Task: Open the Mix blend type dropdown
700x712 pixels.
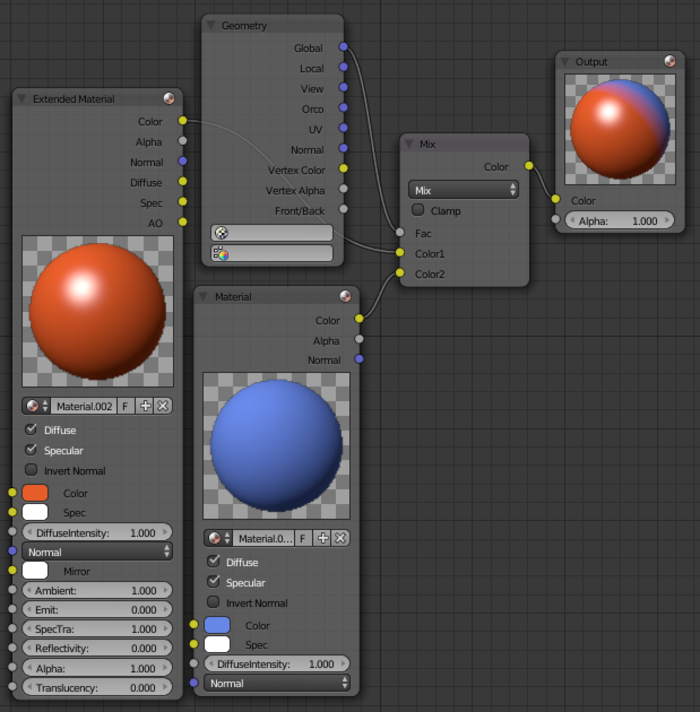Action: (463, 189)
